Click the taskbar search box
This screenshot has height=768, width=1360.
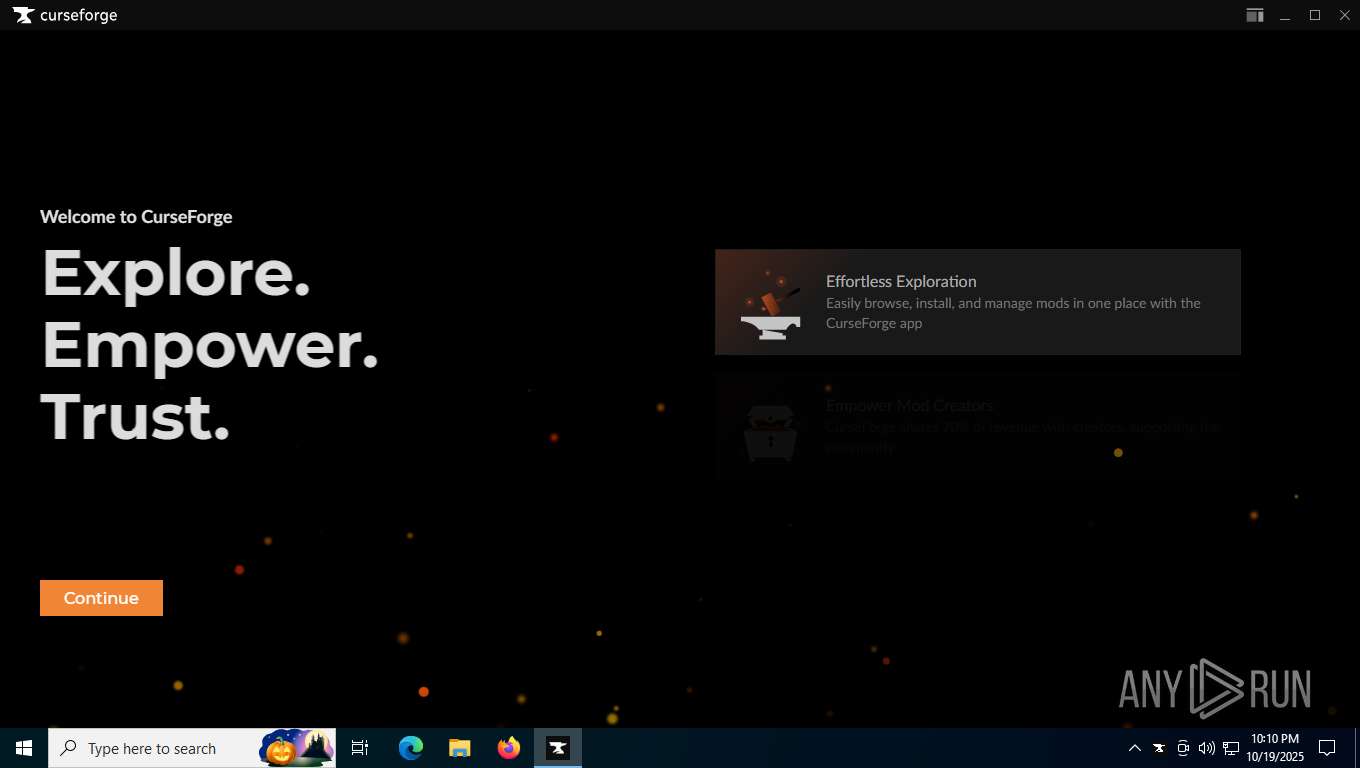[x=192, y=748]
